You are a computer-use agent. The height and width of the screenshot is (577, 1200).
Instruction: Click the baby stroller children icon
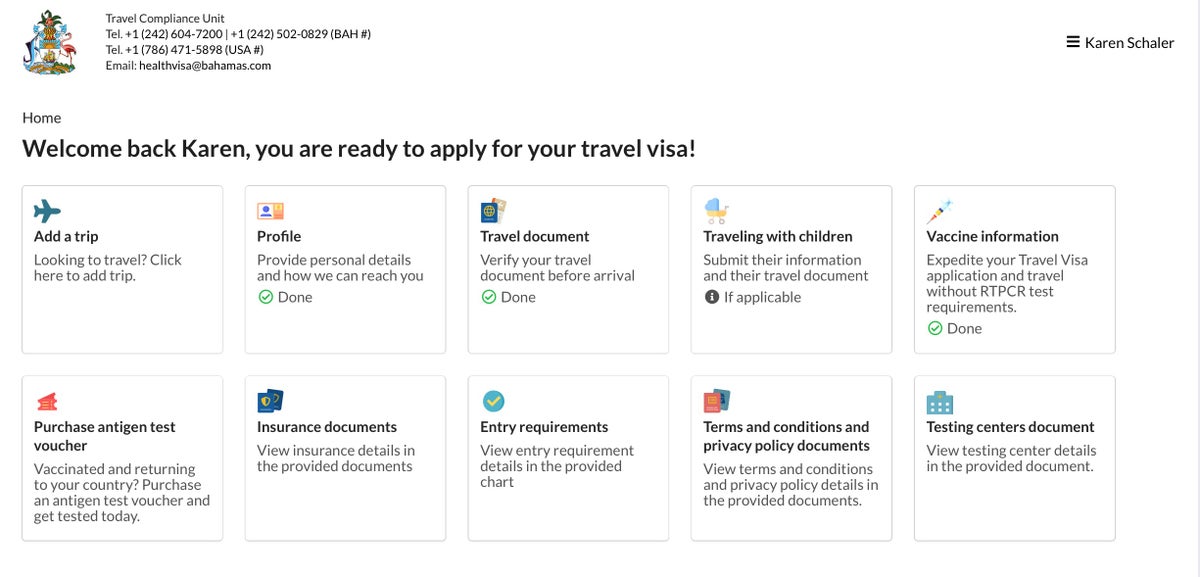716,210
